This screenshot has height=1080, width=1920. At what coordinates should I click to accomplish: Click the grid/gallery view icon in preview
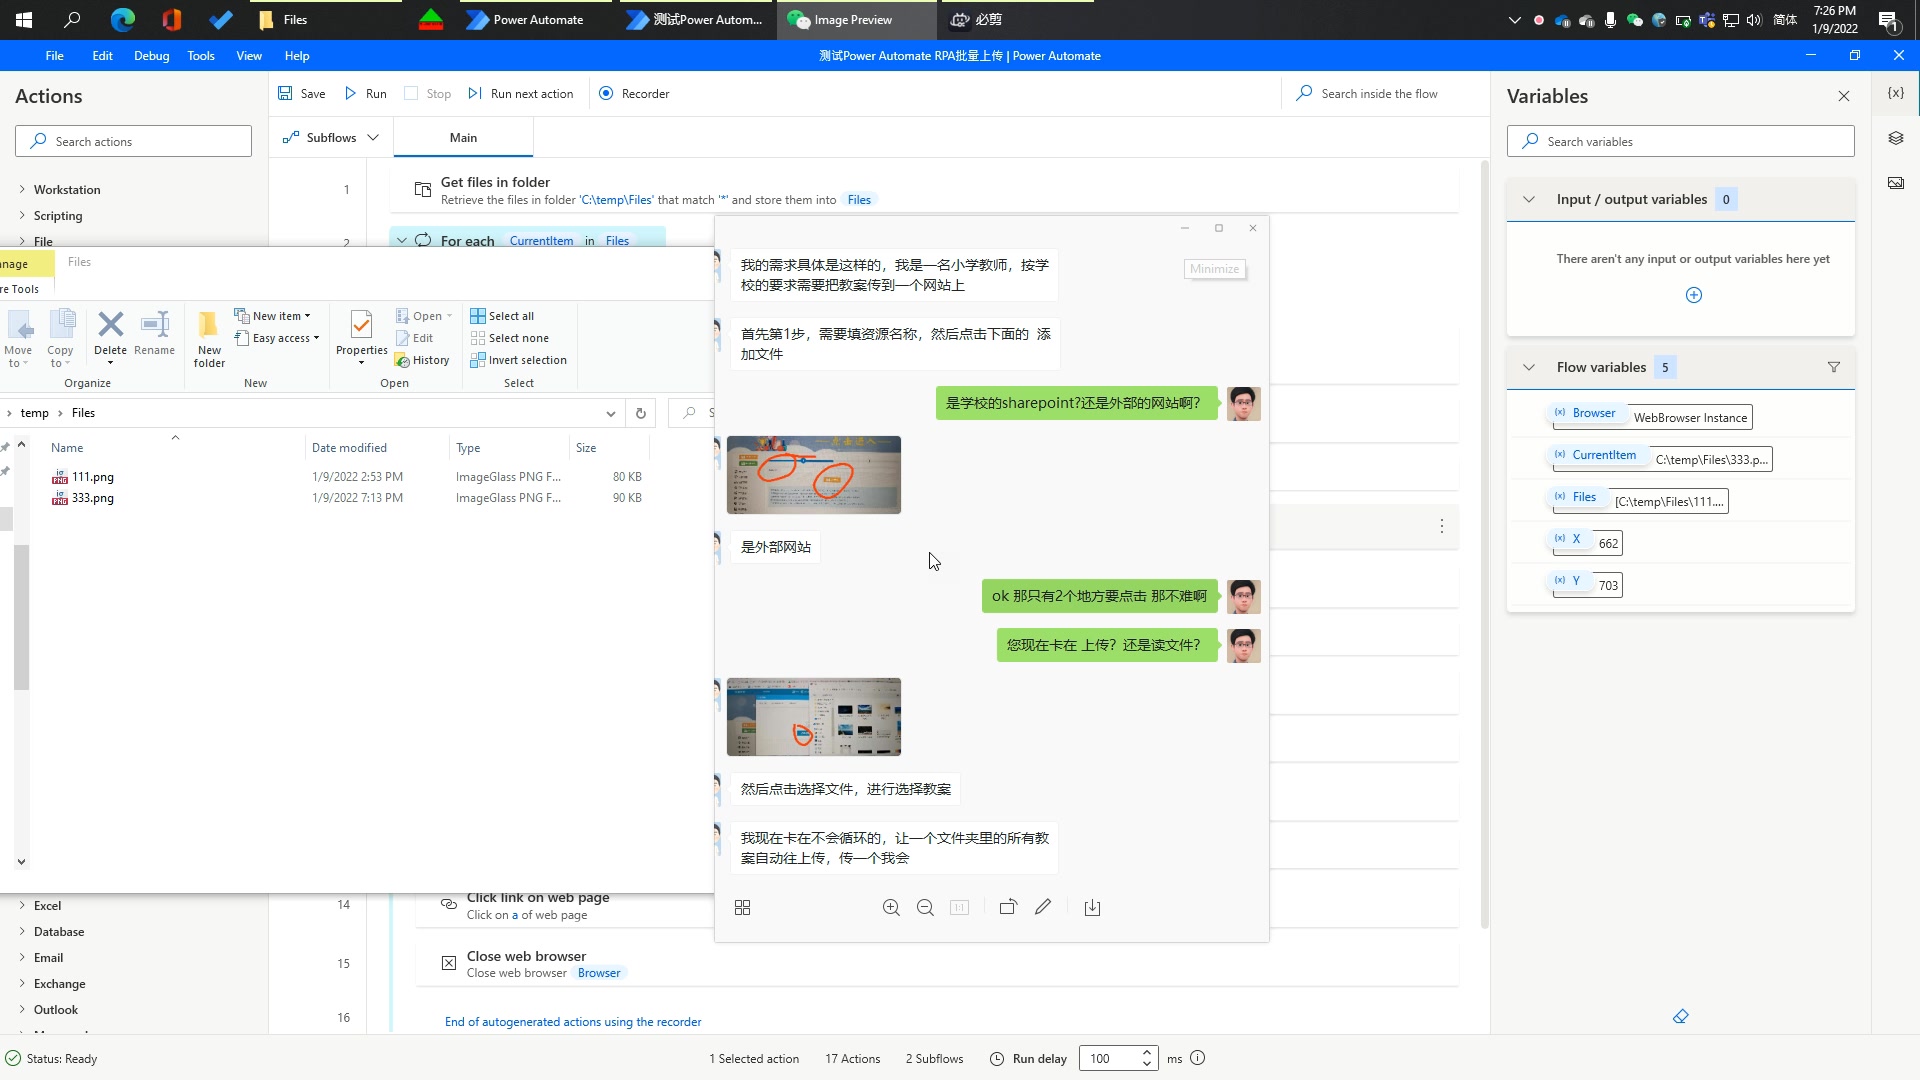(x=742, y=907)
